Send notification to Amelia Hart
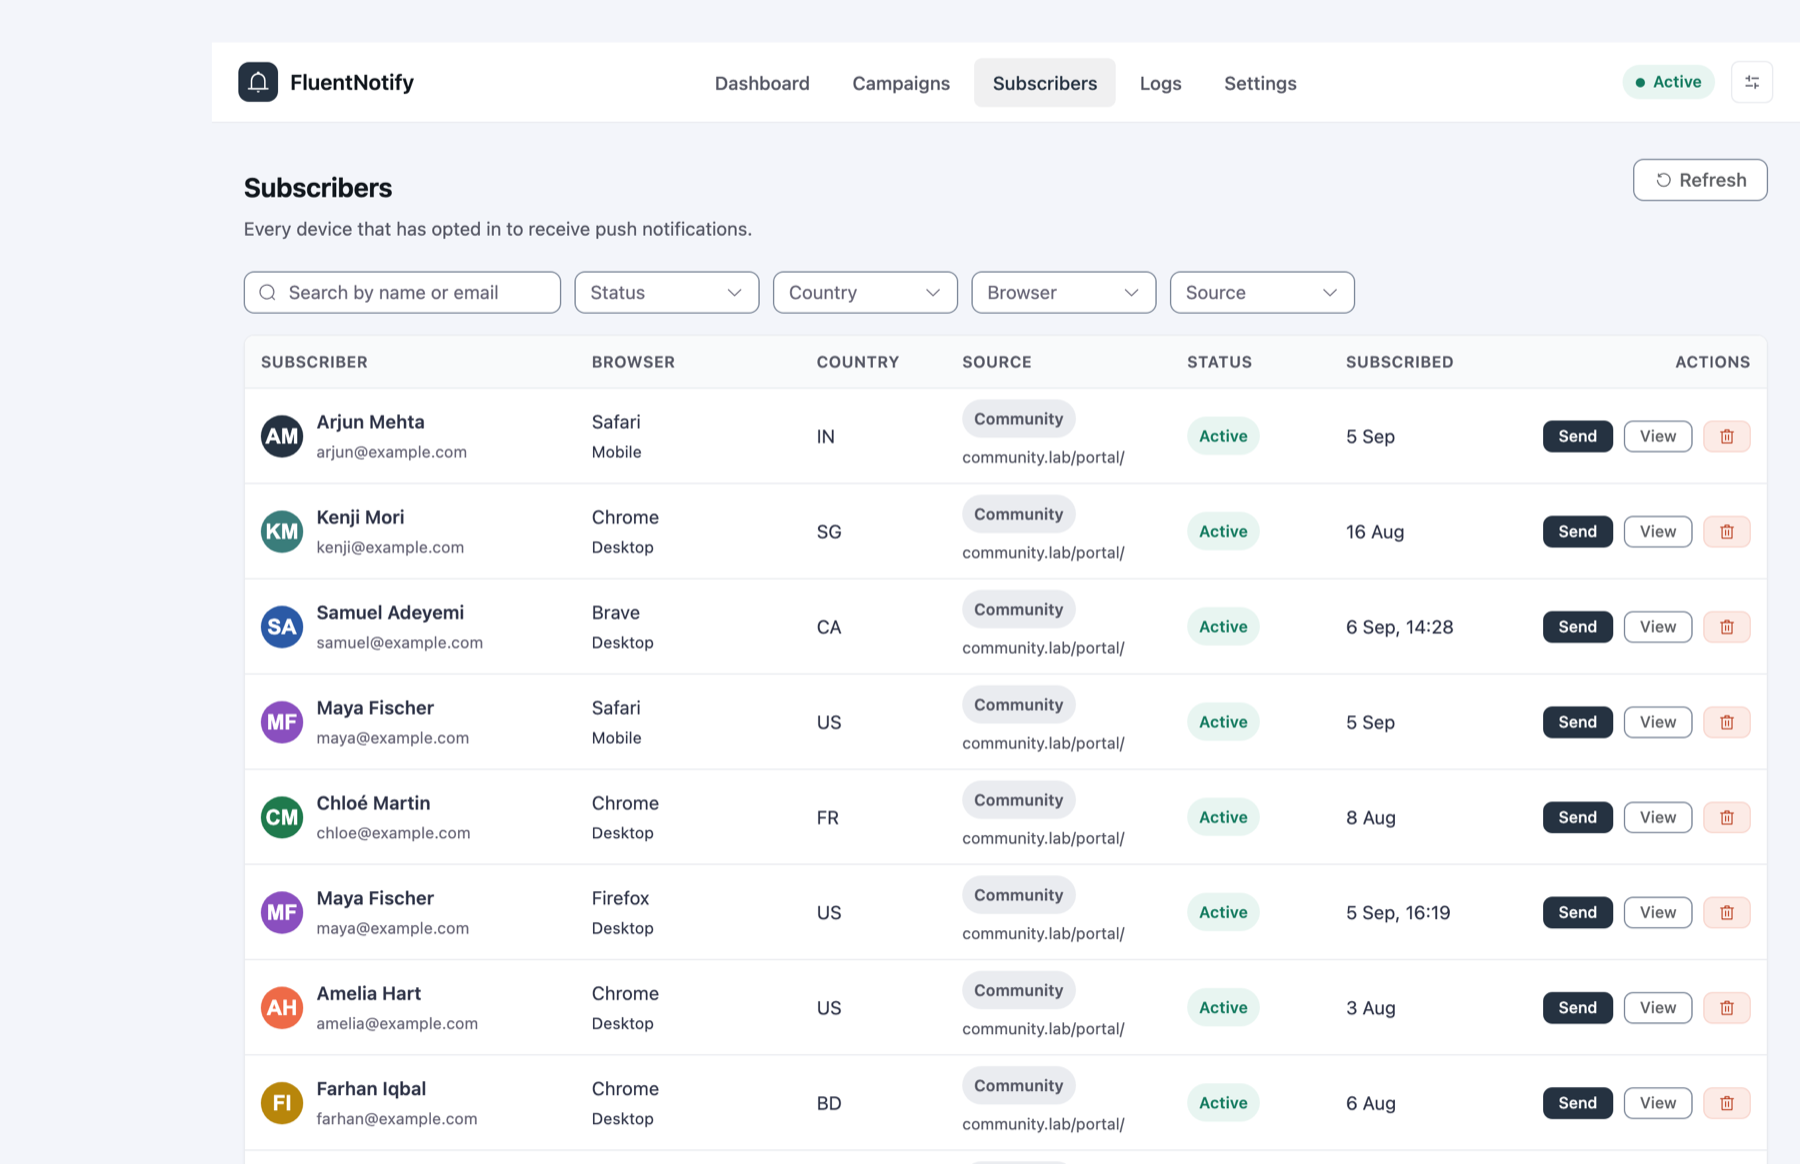 [1577, 1008]
